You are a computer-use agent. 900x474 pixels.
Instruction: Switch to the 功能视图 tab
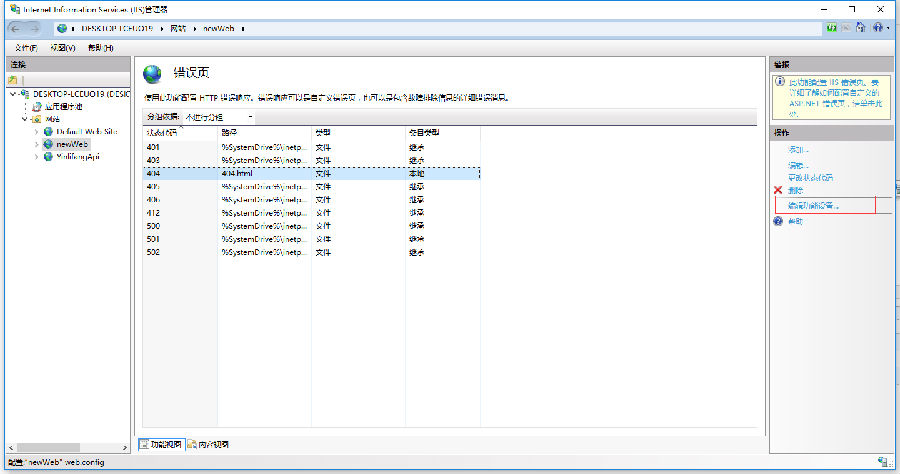(x=161, y=444)
